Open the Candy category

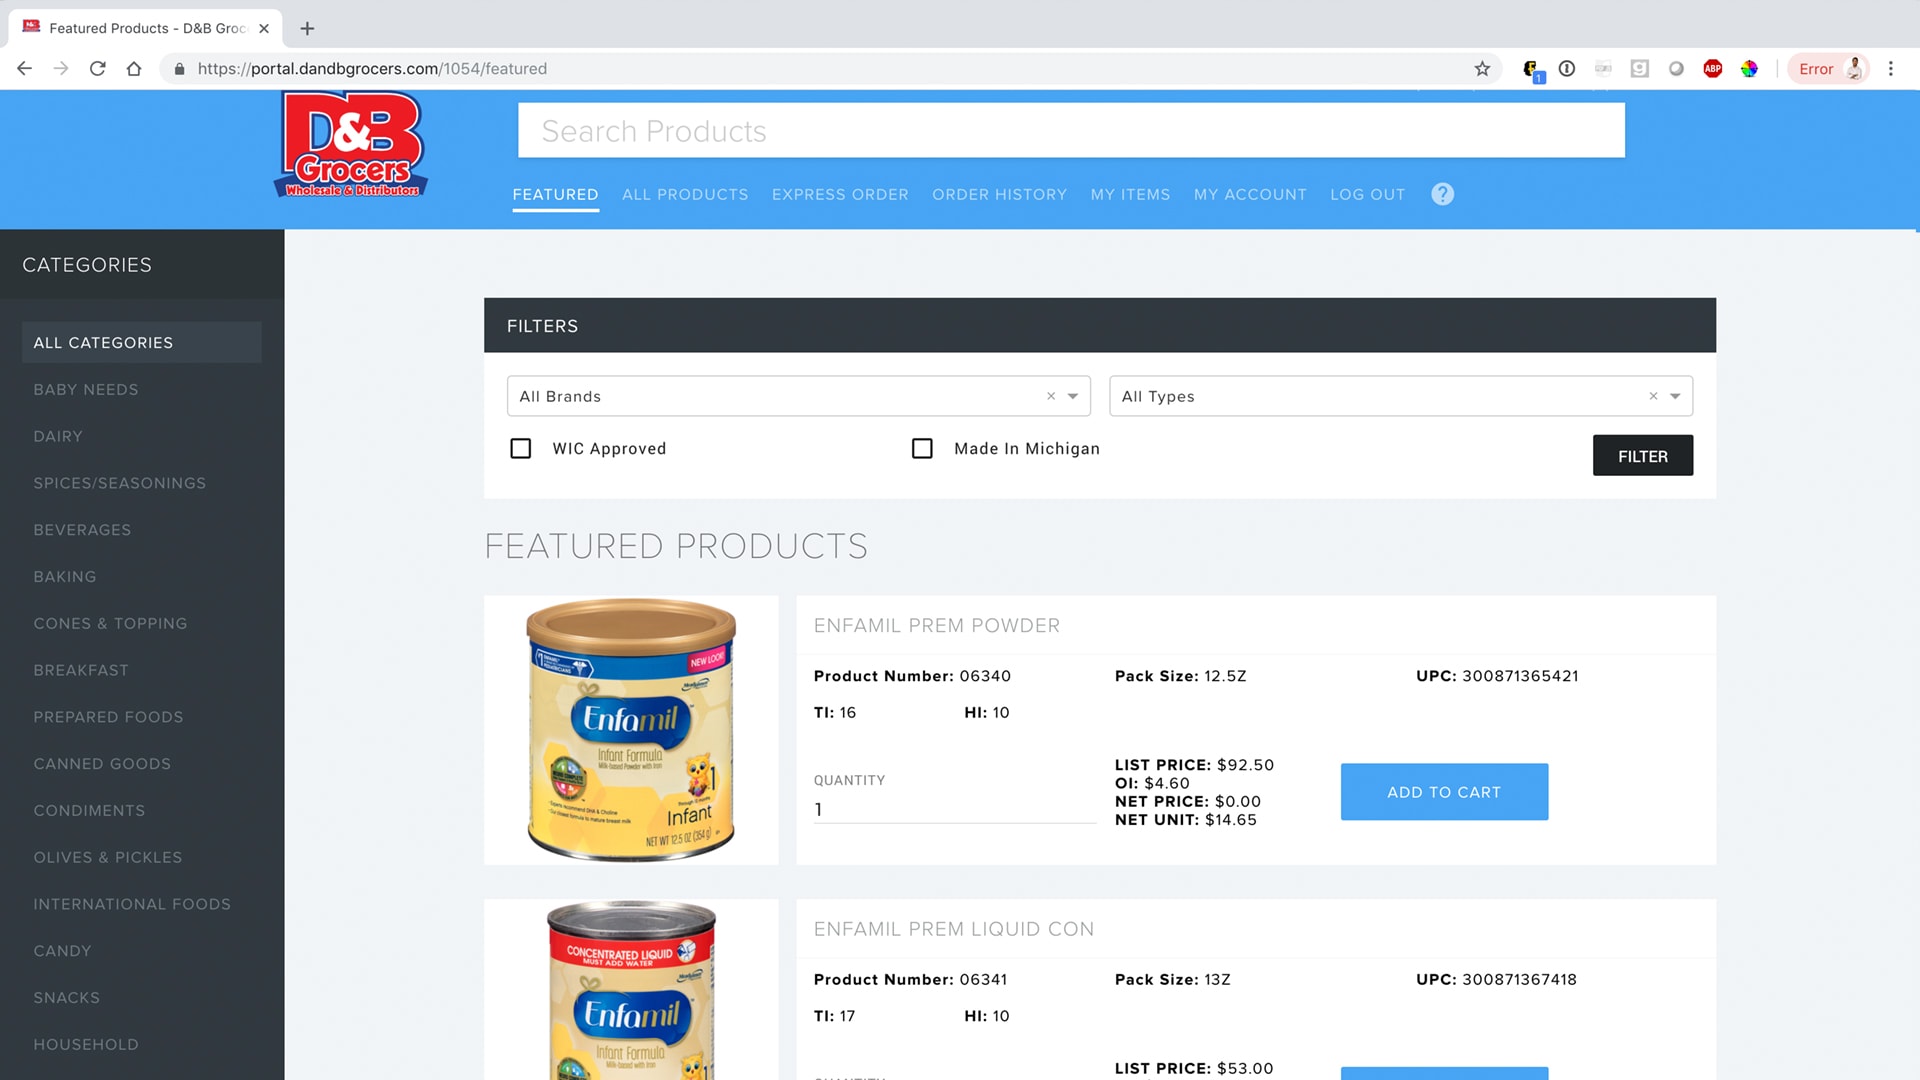[62, 951]
